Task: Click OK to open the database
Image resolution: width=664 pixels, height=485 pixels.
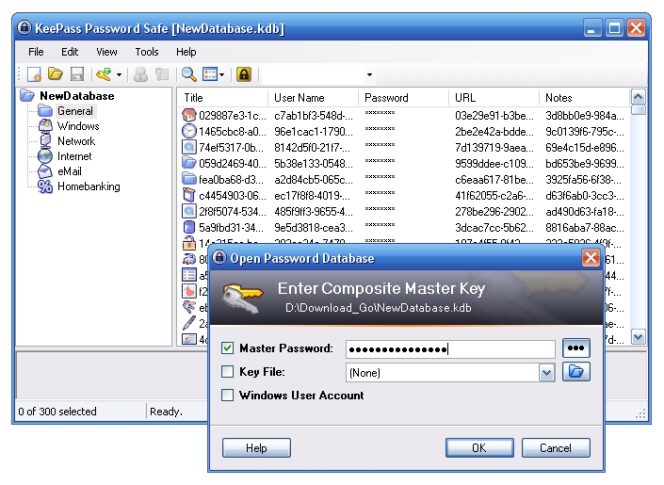Action: 479,448
